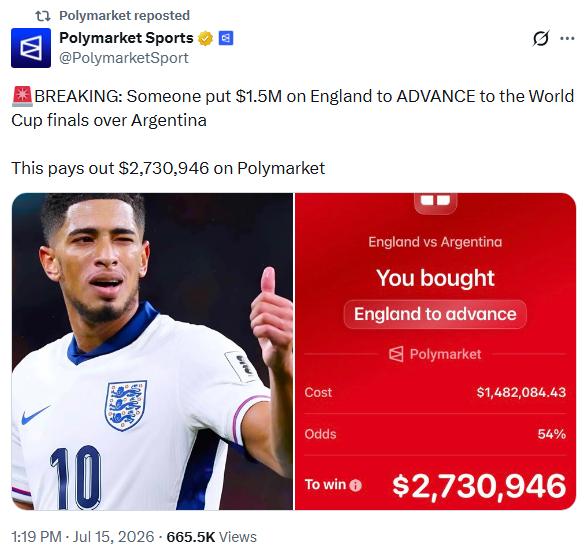Screen dimensions: 585x548
Task: Open the England player photo
Action: coord(152,351)
